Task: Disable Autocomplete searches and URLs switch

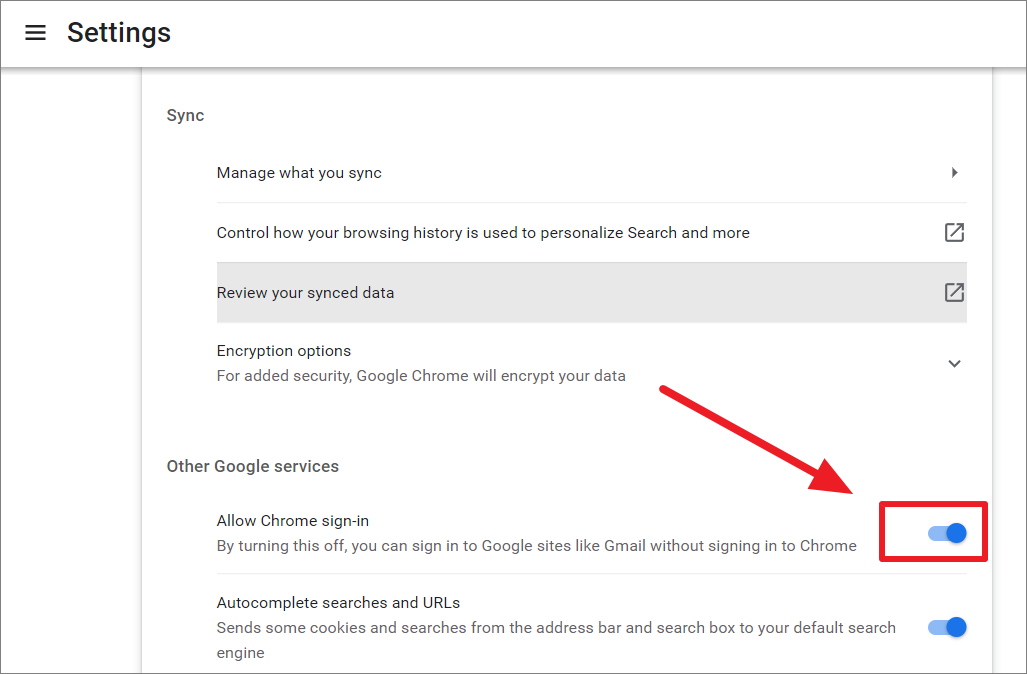Action: [x=947, y=627]
